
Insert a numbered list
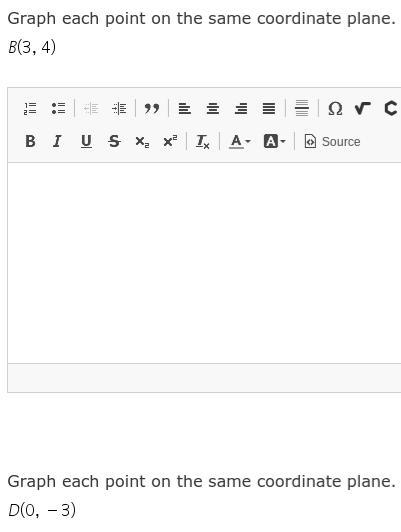click(30, 109)
